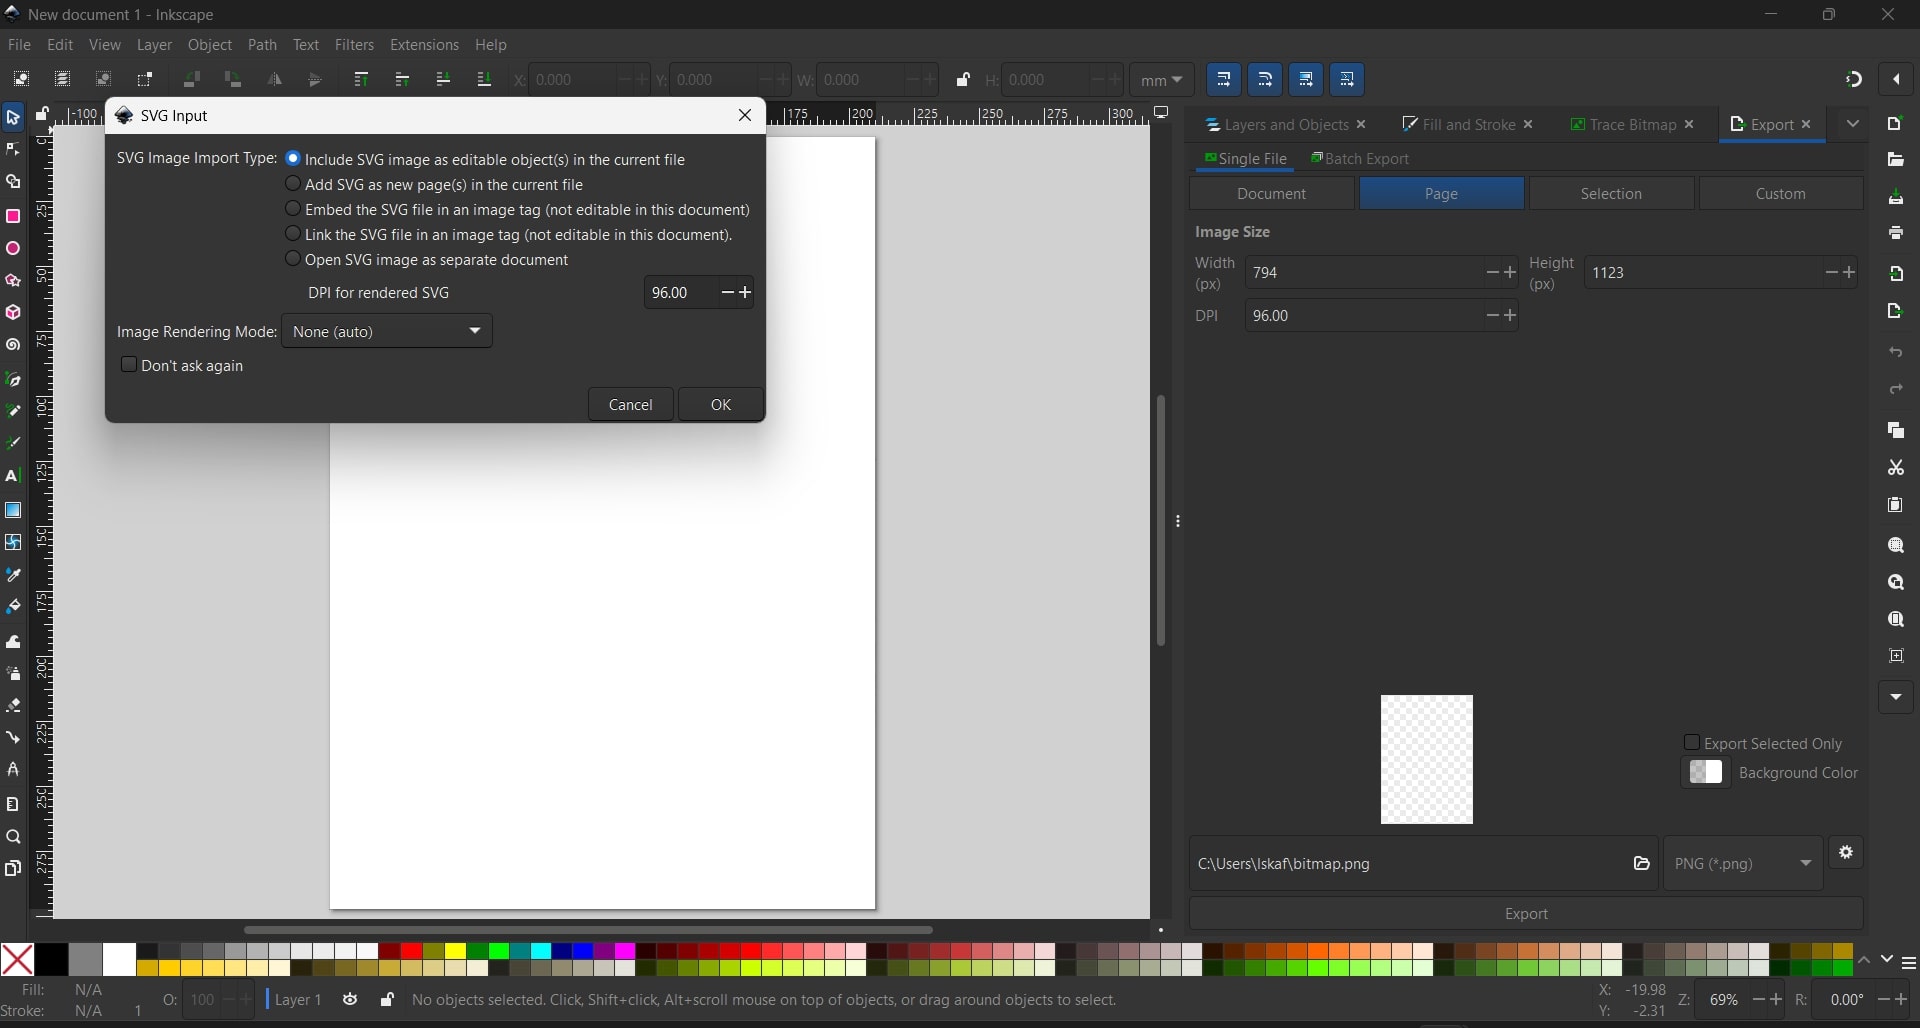The width and height of the screenshot is (1920, 1028).
Task: Select the Zoom tool
Action: [x=13, y=837]
